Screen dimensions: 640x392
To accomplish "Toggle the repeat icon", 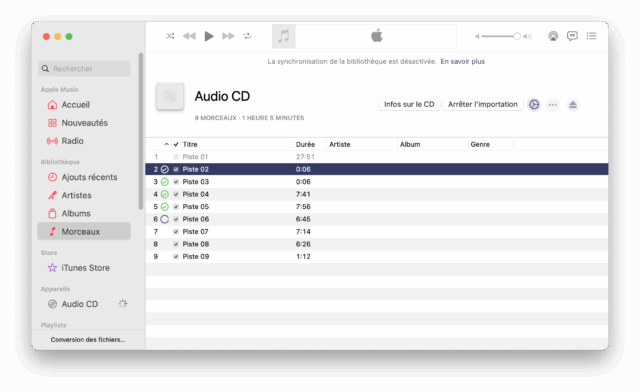I will (x=247, y=36).
